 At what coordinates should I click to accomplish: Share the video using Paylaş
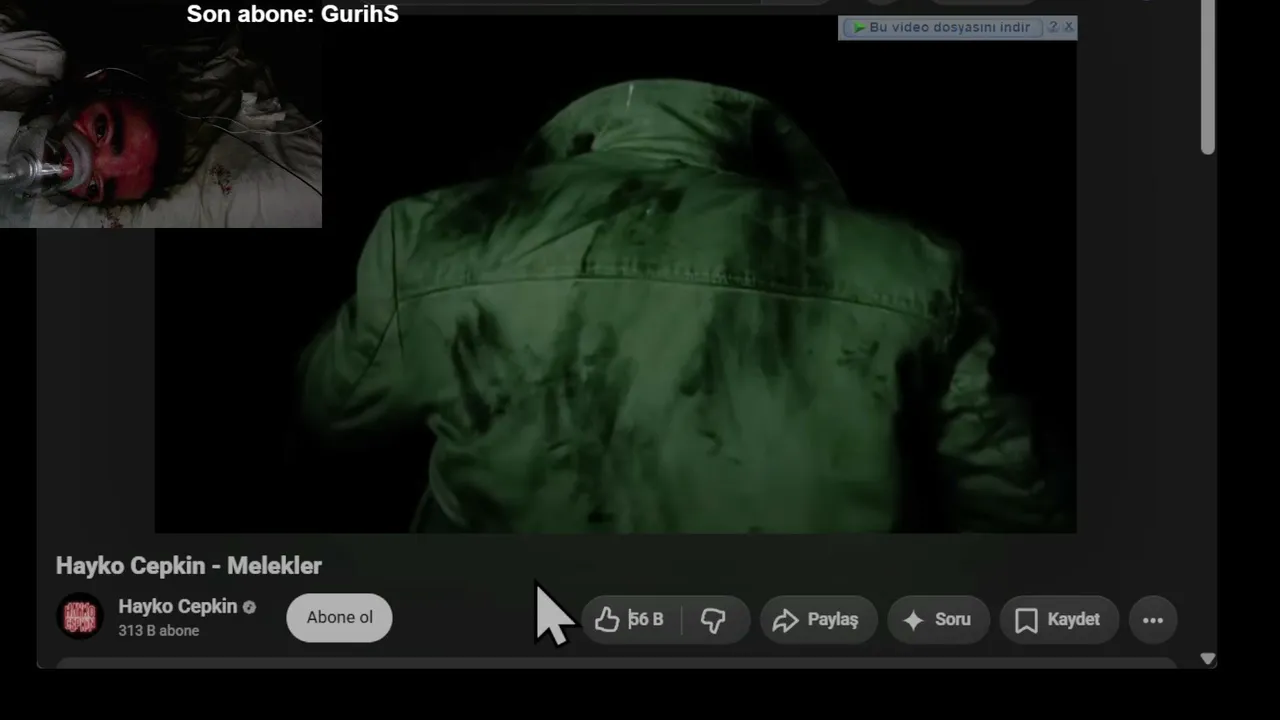click(x=818, y=620)
